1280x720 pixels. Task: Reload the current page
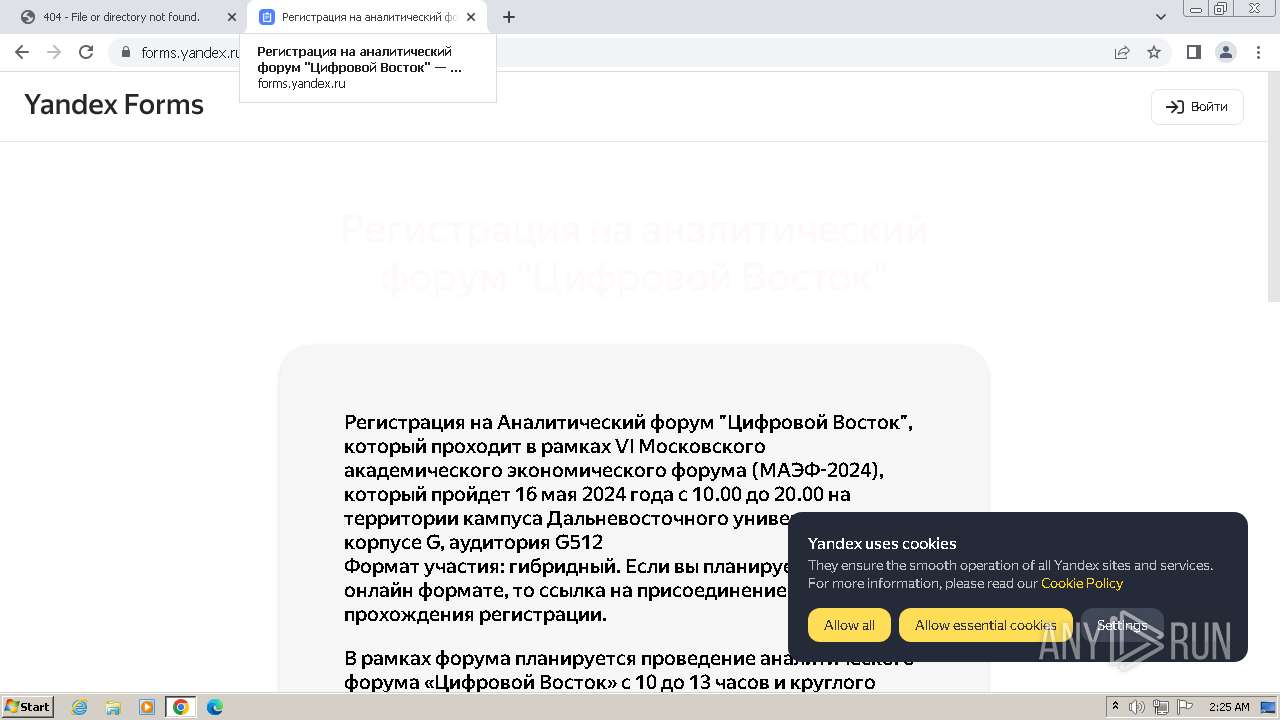click(86, 52)
